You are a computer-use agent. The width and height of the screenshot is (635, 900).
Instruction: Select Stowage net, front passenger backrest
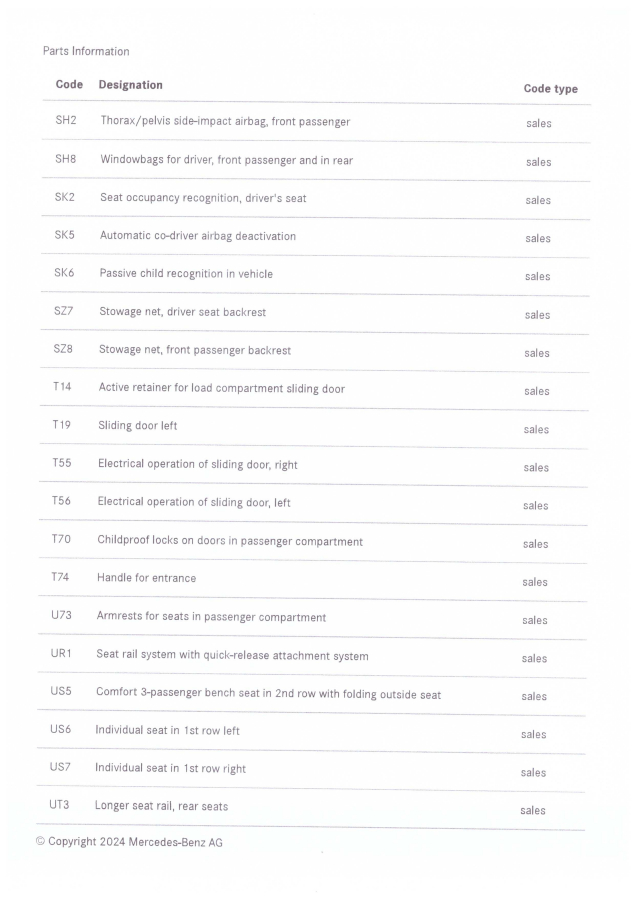[195, 350]
